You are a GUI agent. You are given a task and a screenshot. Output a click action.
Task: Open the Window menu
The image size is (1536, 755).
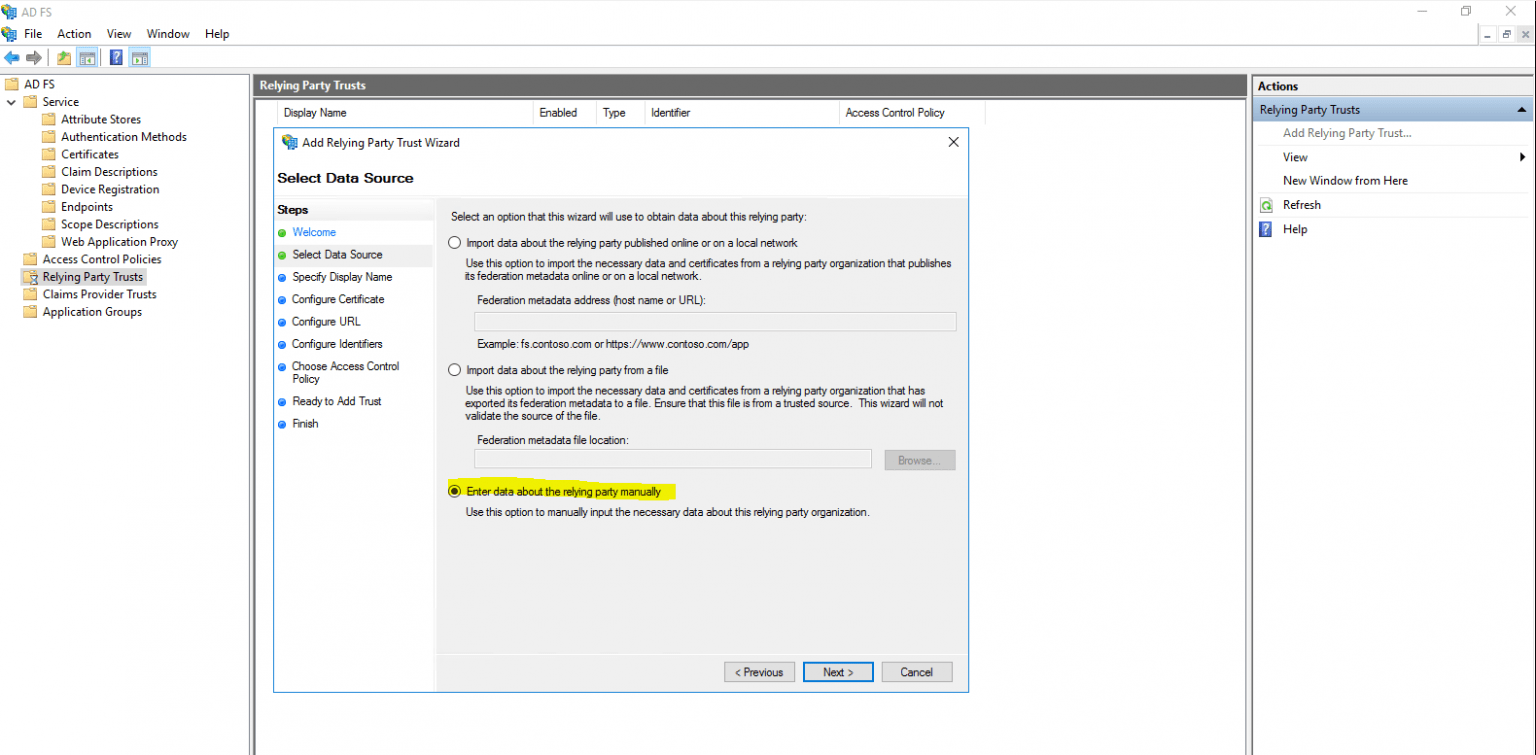167,33
